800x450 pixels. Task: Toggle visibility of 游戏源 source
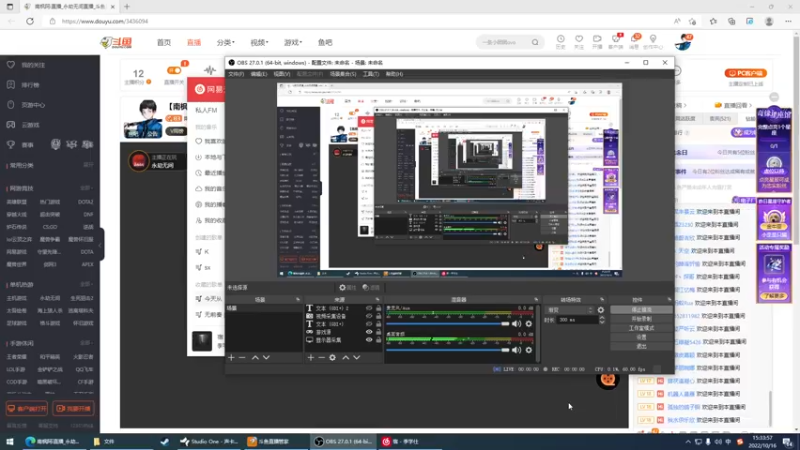369,332
